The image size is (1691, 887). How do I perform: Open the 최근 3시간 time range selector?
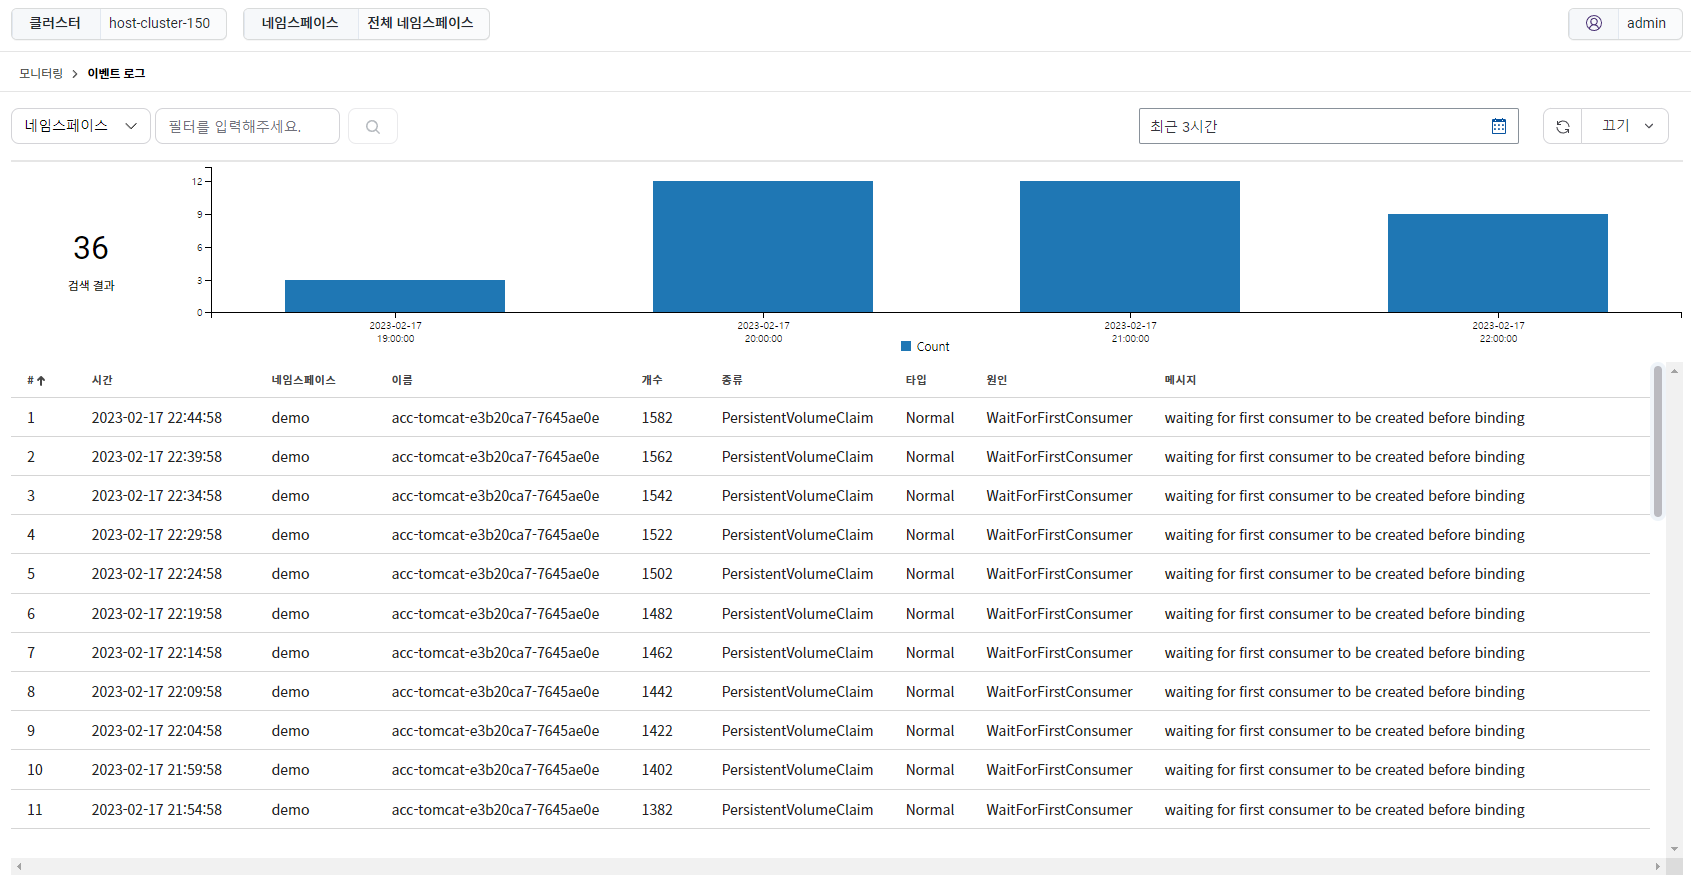pyautogui.click(x=1328, y=126)
